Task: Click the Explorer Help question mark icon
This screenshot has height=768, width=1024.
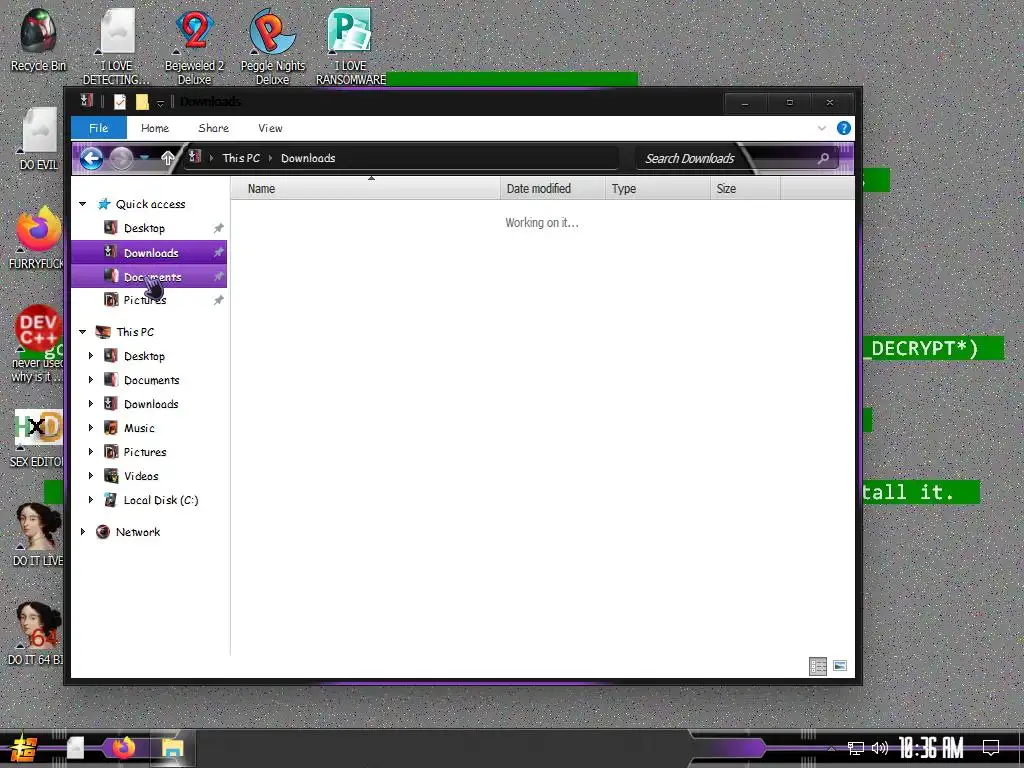Action: click(x=844, y=128)
